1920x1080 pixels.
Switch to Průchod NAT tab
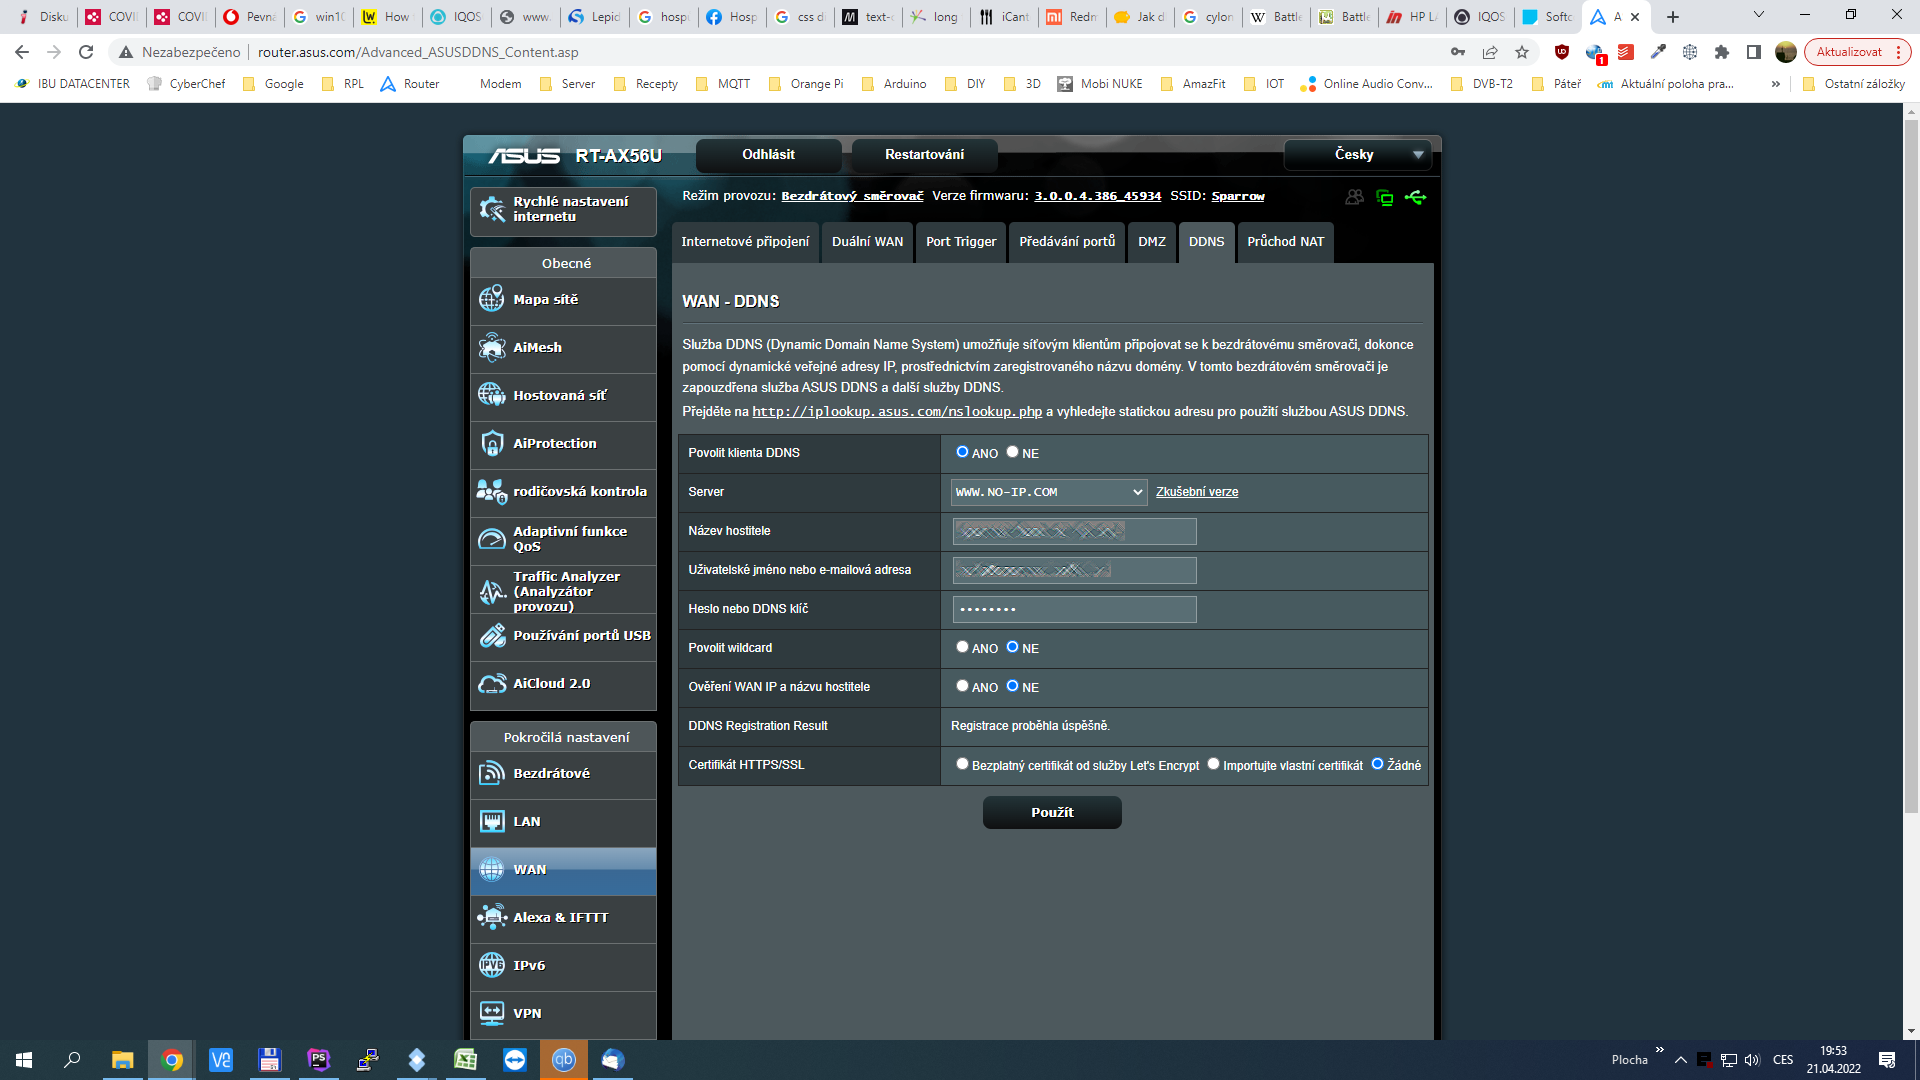pos(1285,242)
